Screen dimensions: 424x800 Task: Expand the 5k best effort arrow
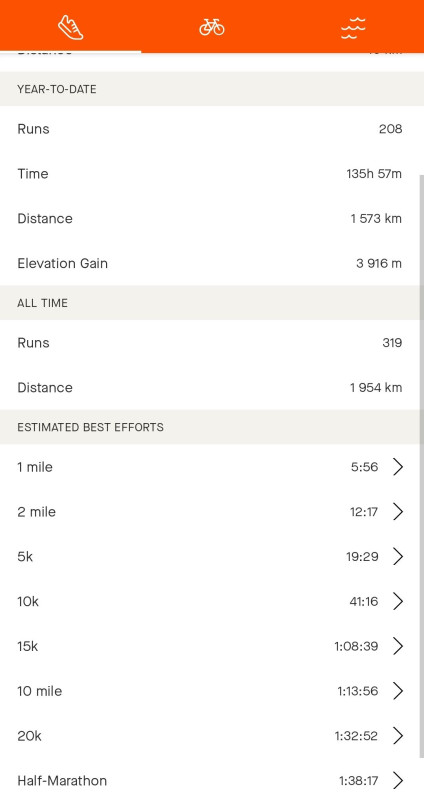click(398, 557)
